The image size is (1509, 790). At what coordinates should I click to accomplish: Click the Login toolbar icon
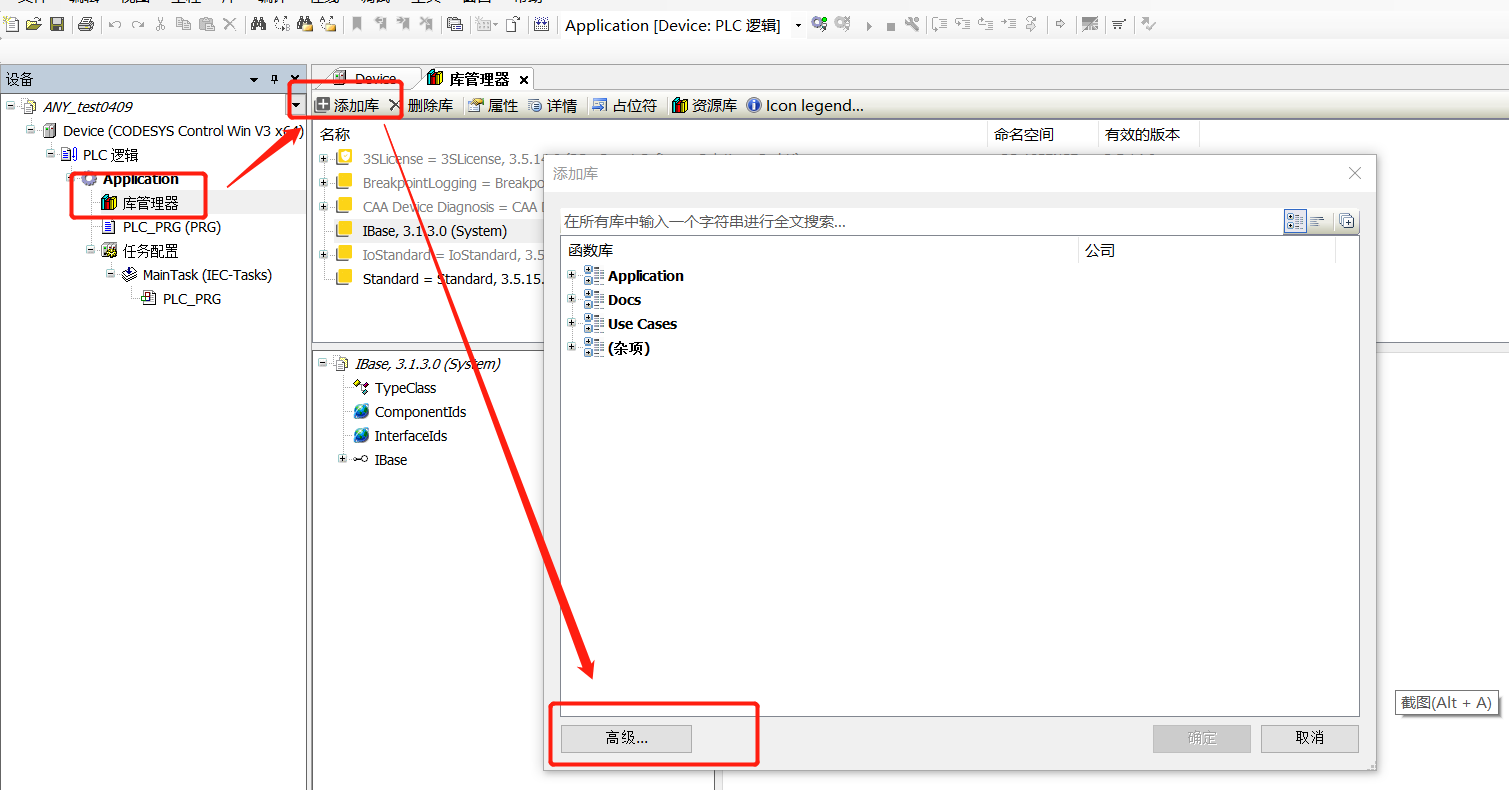point(819,25)
